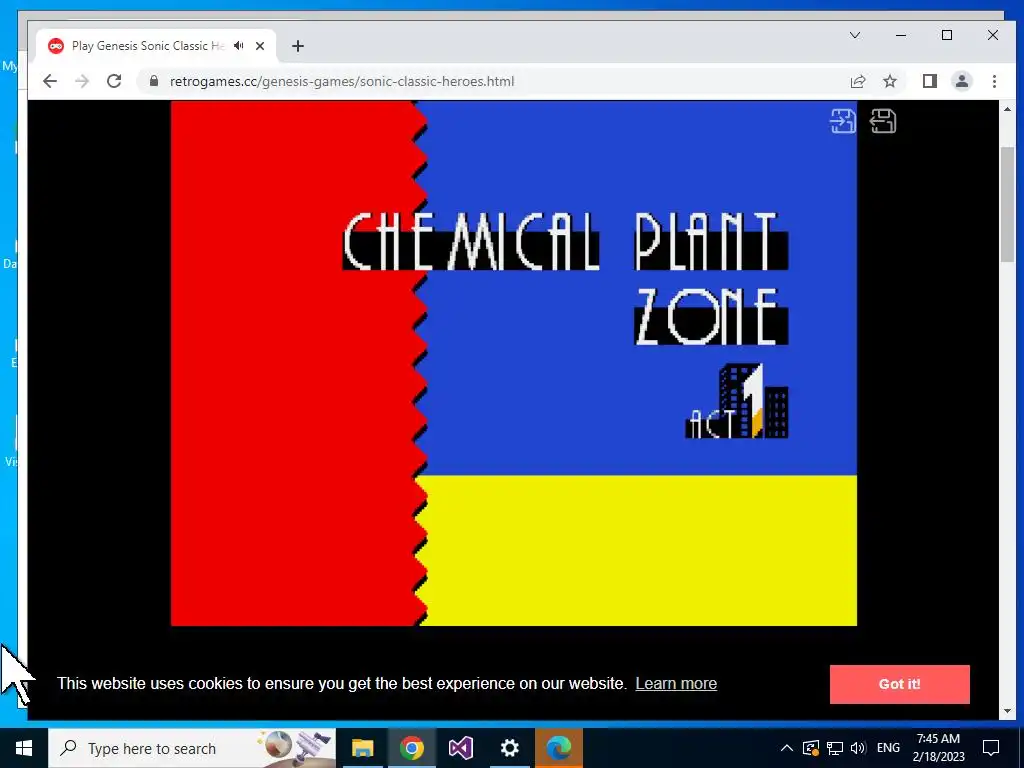The width and height of the screenshot is (1024, 768).
Task: Click the security warning tray icon
Action: (810, 748)
